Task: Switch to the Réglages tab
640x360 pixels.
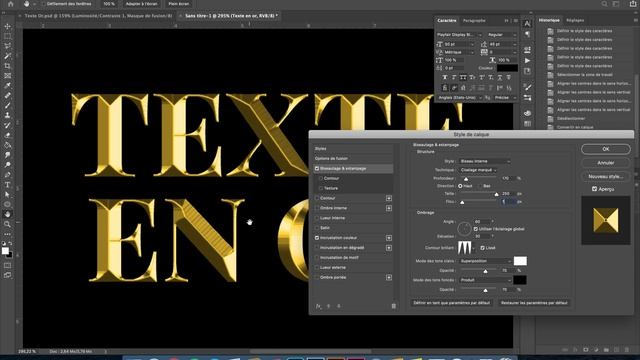Action: pyautogui.click(x=575, y=20)
